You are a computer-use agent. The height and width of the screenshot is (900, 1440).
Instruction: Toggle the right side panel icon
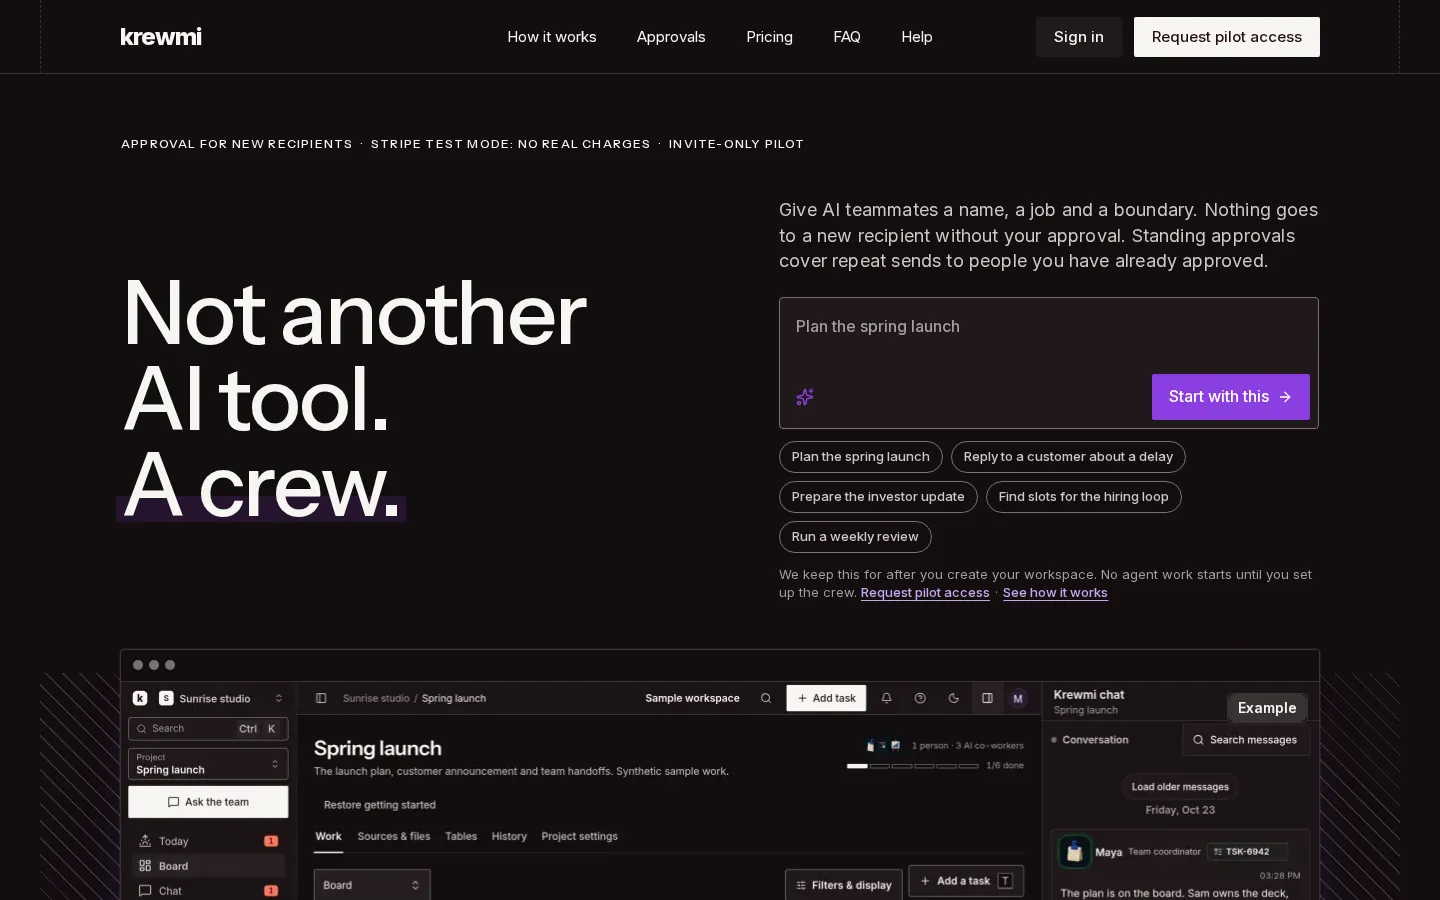point(987,698)
